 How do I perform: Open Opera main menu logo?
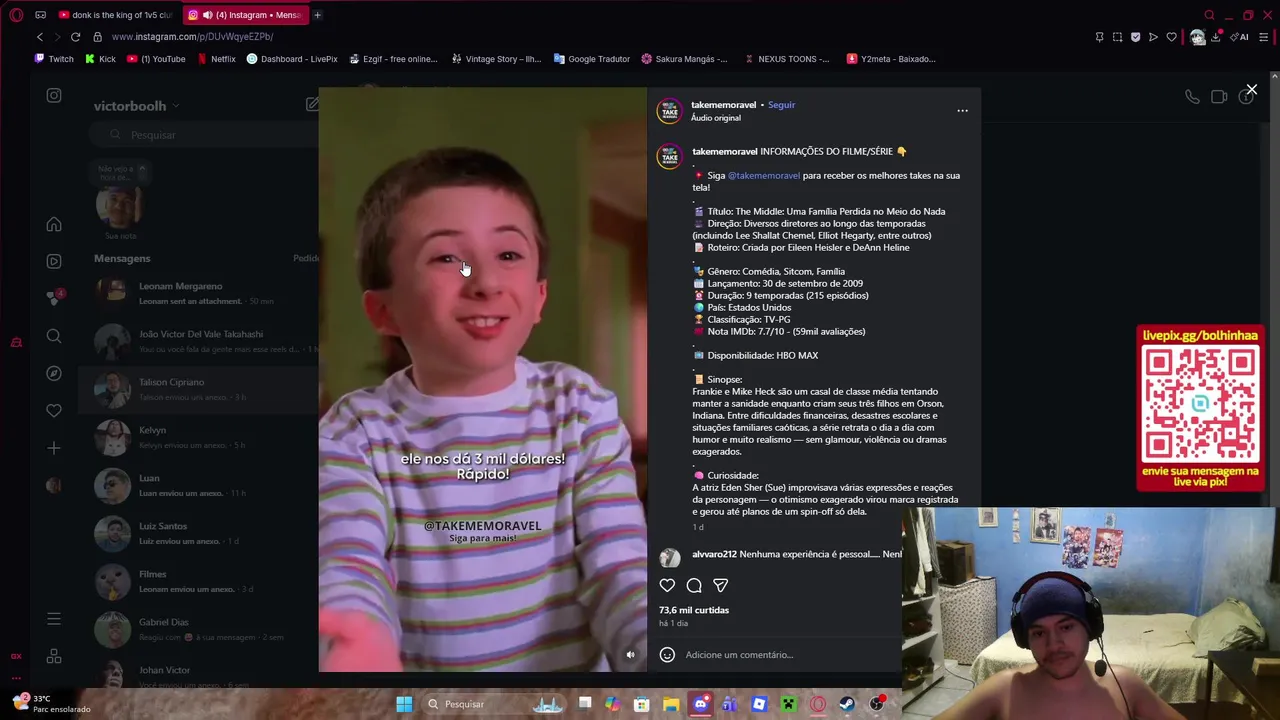coord(16,15)
